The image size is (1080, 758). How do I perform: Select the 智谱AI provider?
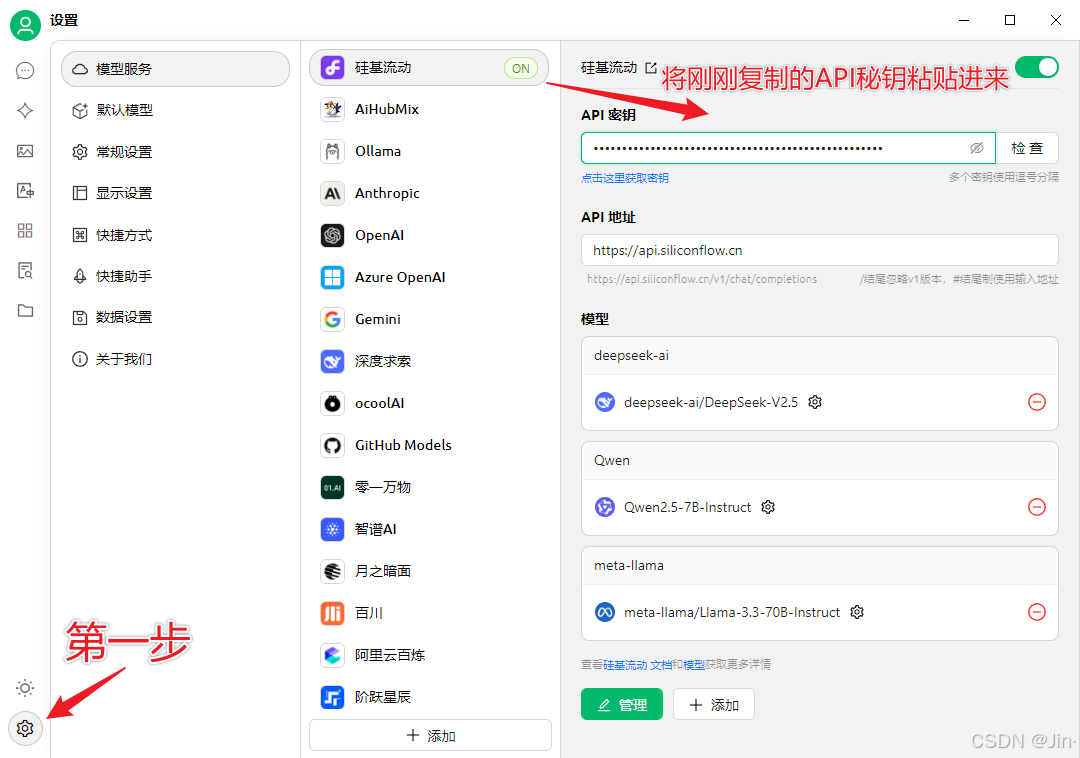coord(429,529)
